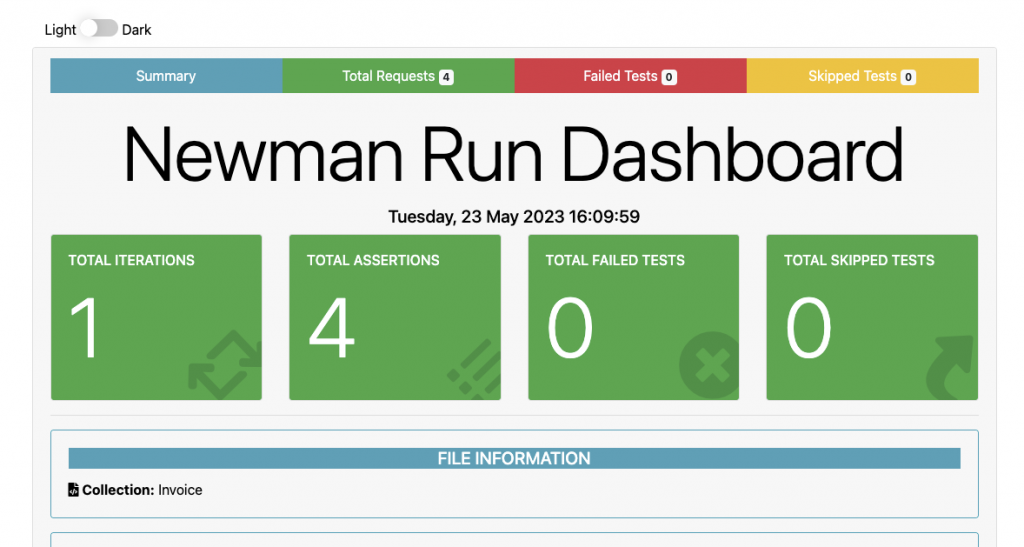This screenshot has height=547, width=1024.
Task: Click the Total Iterations card label
Action: (x=131, y=260)
